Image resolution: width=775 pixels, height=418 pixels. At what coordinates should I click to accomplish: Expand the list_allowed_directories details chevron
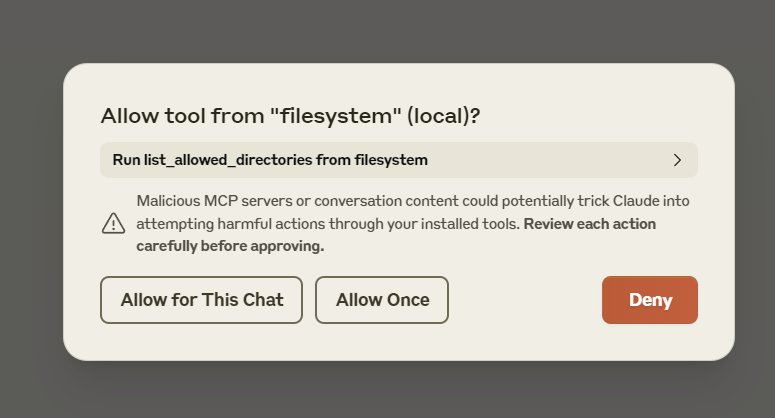pos(677,160)
